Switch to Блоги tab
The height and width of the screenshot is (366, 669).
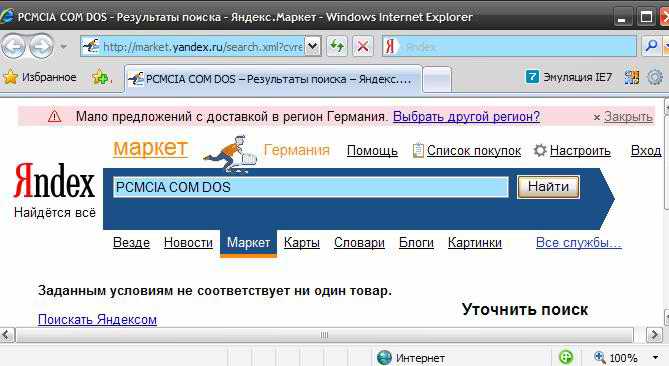(x=416, y=243)
